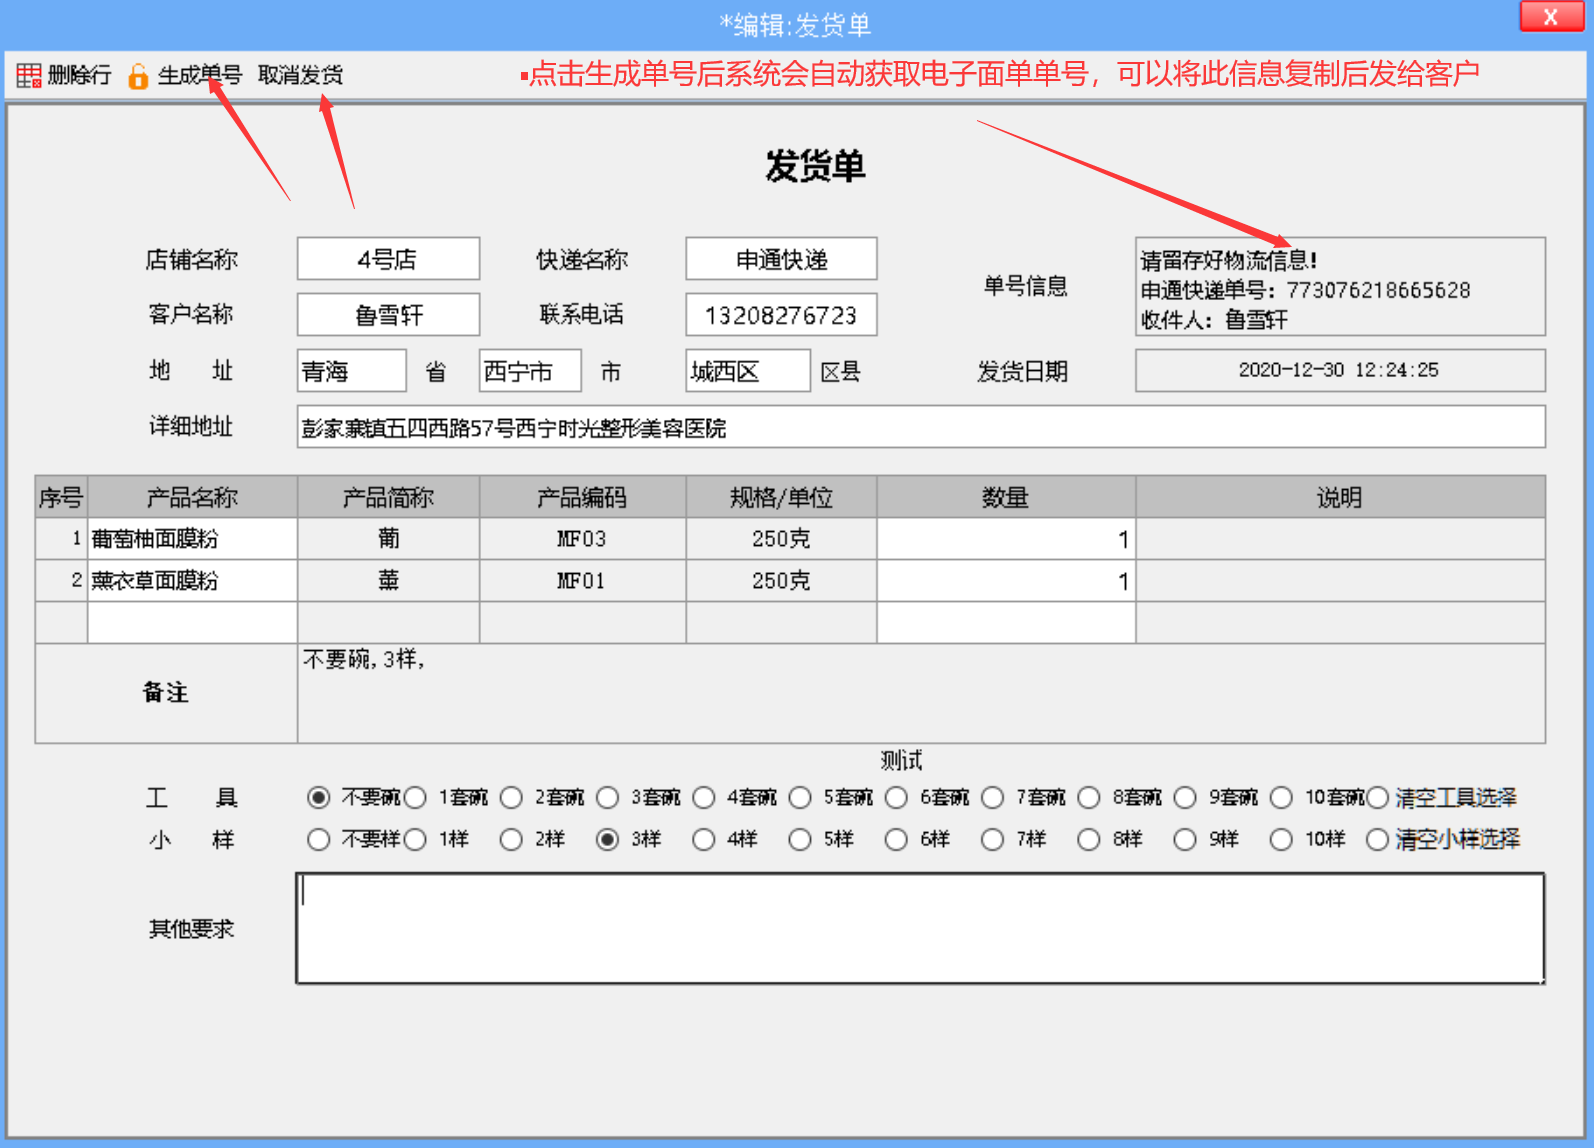This screenshot has width=1594, height=1148.
Task: Click the province field showing 青海
Action: [351, 372]
